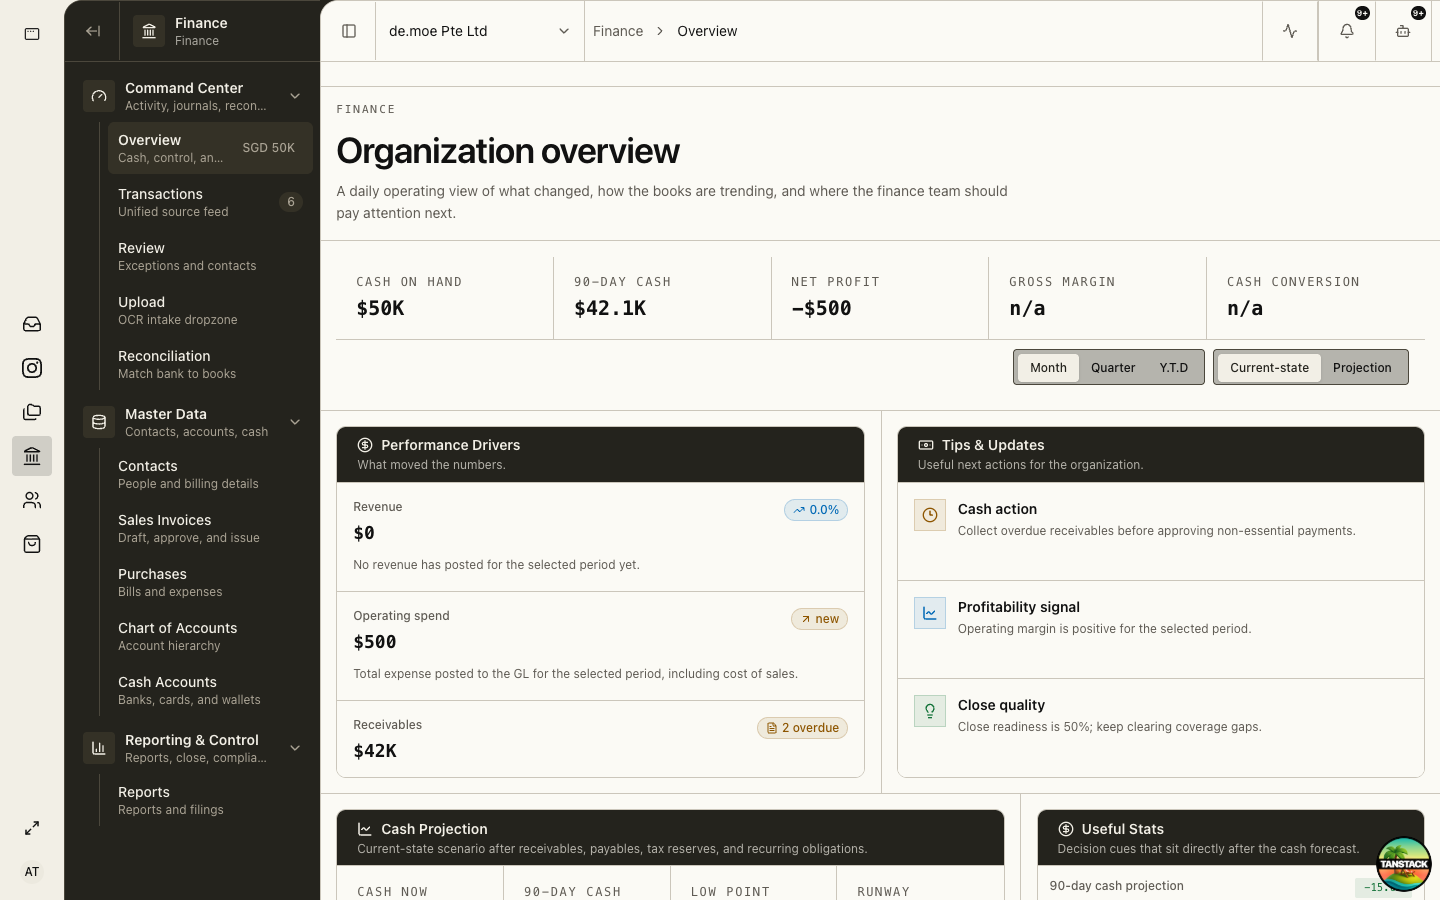Open the TanStack devtools badge
This screenshot has height=900, width=1440.
[1403, 864]
